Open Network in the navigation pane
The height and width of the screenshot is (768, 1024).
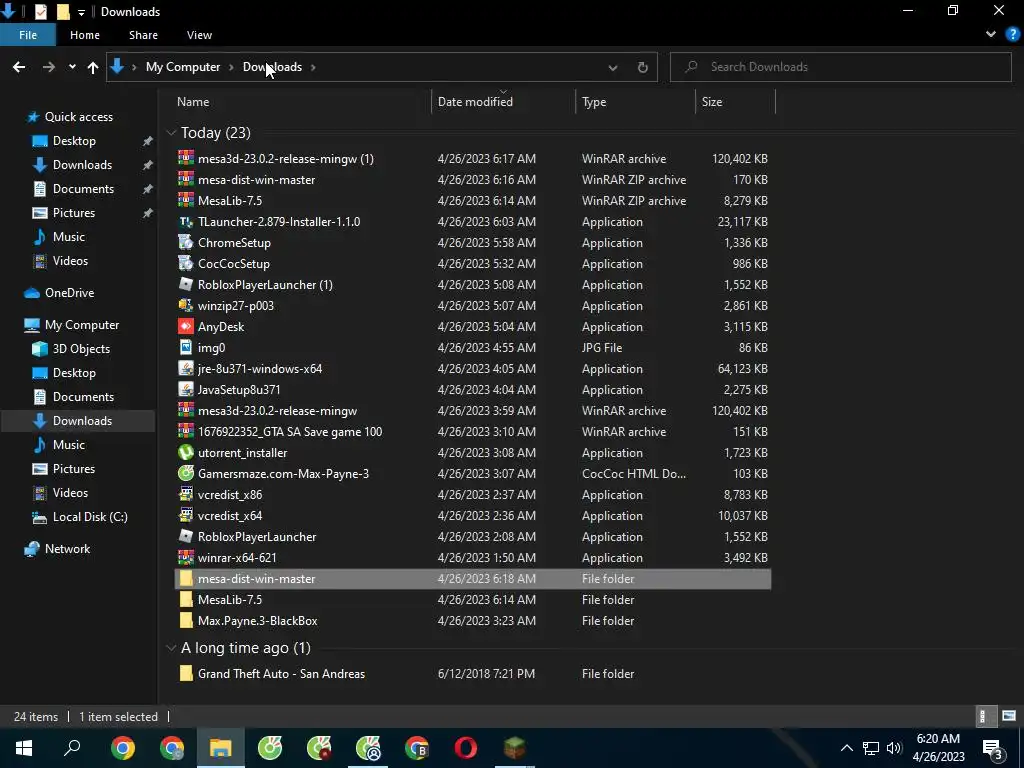click(x=67, y=549)
